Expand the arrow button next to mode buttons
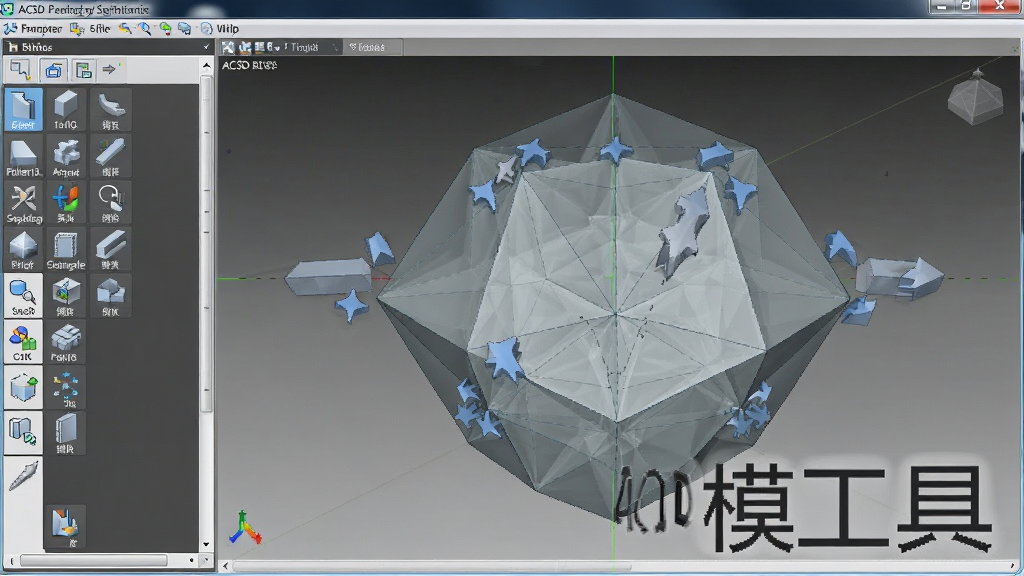 click(x=109, y=69)
